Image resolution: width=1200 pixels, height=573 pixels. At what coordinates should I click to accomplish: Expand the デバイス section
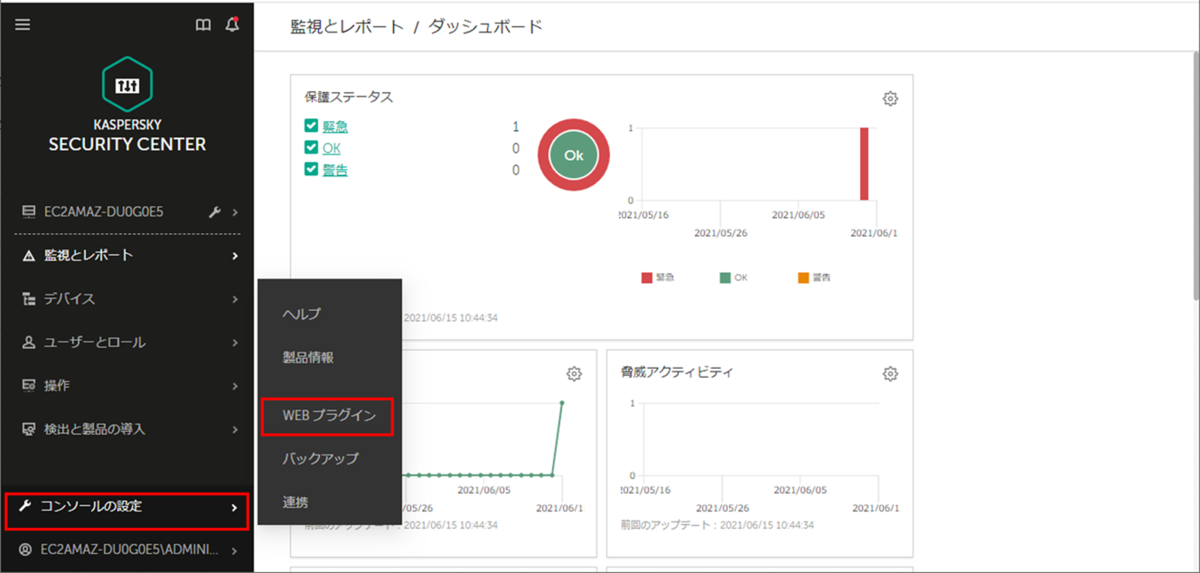pos(235,299)
